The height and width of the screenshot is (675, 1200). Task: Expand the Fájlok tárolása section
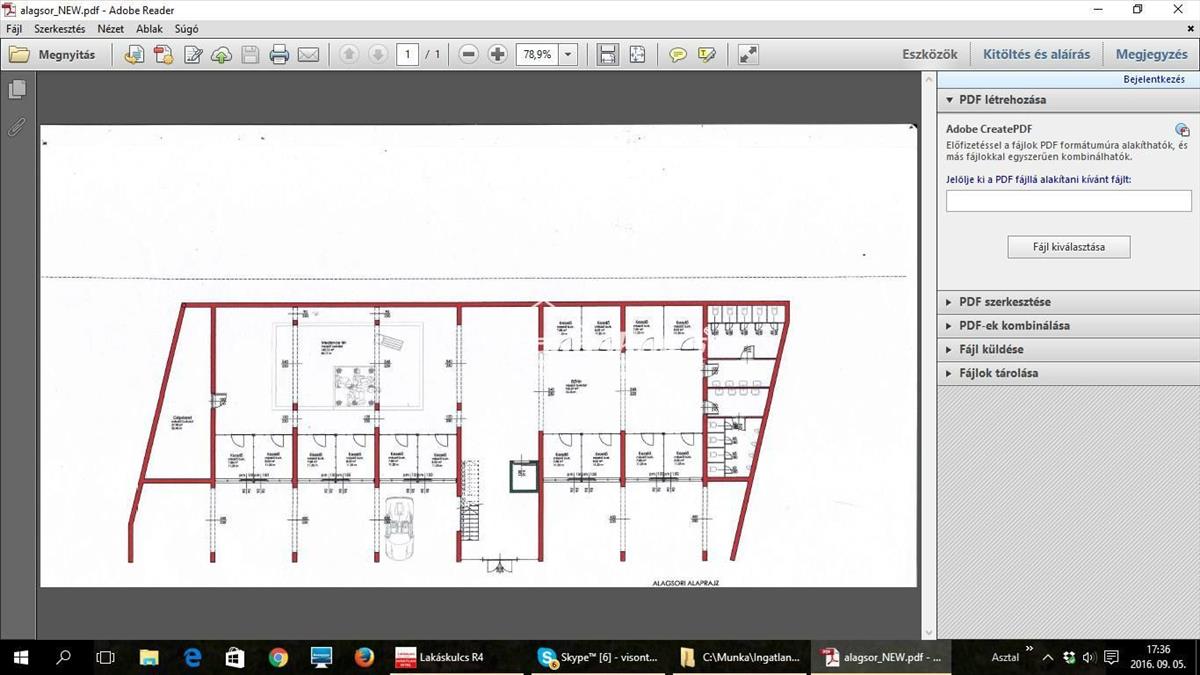[x=998, y=373]
